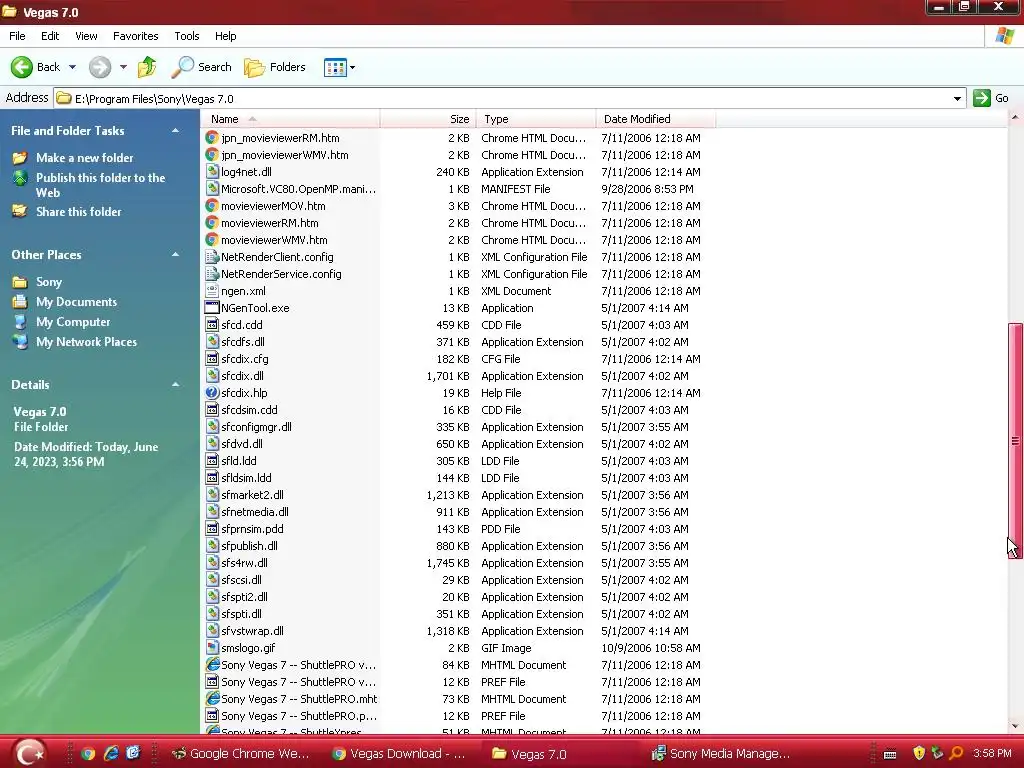Select the sfcd.cdd file icon
1024x768 pixels.
(212, 325)
